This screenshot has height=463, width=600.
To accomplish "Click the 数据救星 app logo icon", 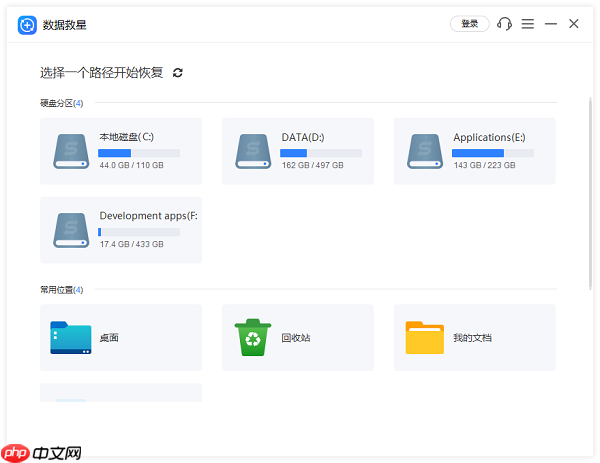I will [x=27, y=24].
